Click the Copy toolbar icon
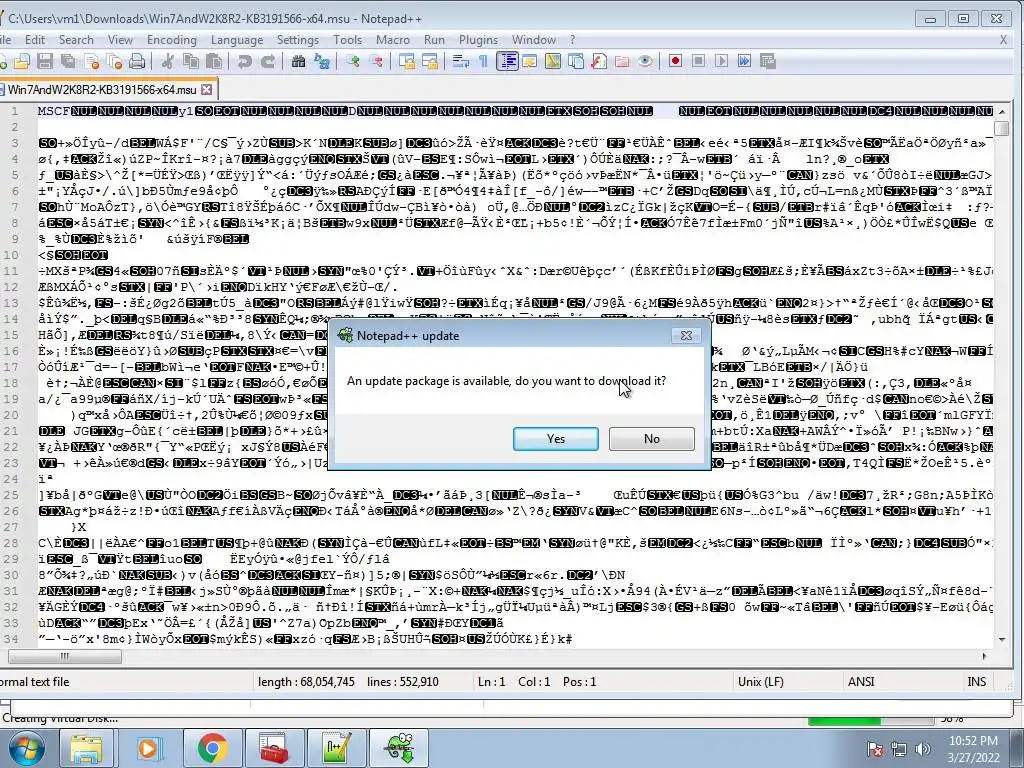Screen dimensions: 1024x768 coord(191,61)
